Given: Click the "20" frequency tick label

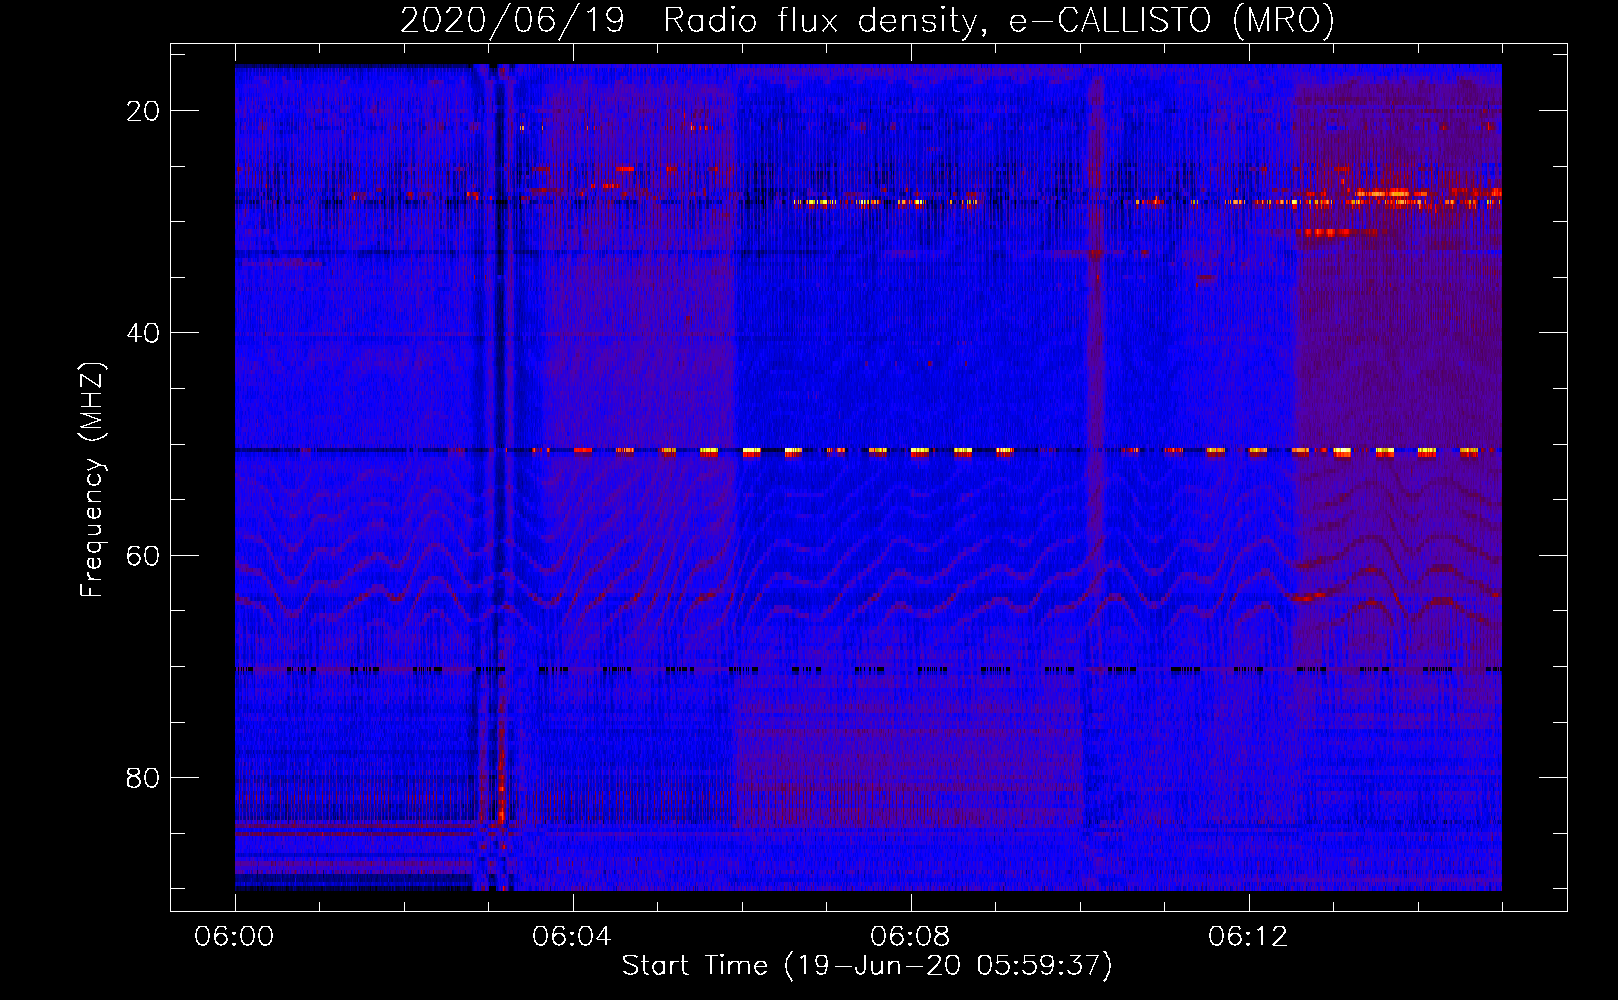Looking at the screenshot, I should point(144,111).
